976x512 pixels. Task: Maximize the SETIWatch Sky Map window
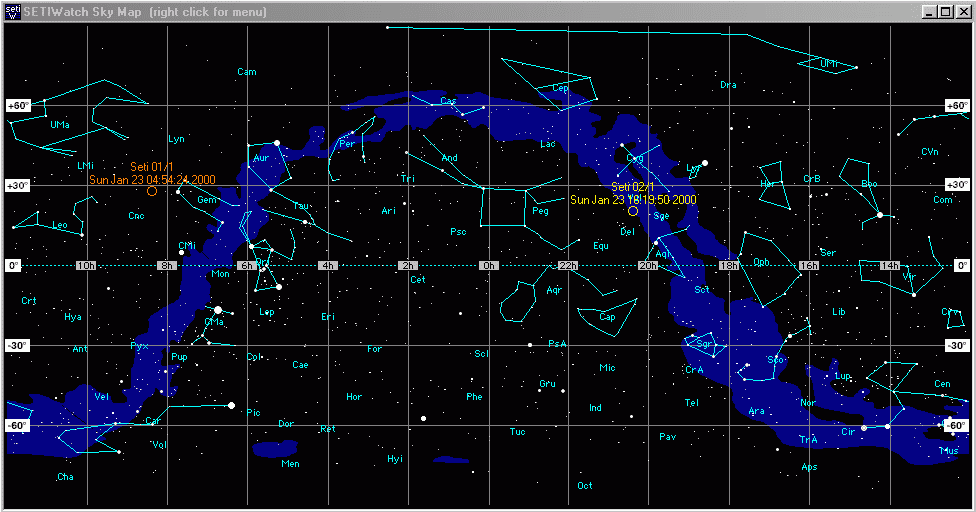[x=946, y=11]
